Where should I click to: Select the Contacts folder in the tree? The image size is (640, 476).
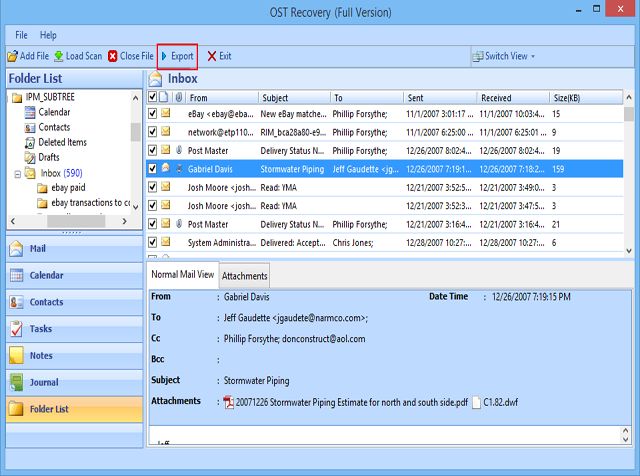pyautogui.click(x=54, y=127)
